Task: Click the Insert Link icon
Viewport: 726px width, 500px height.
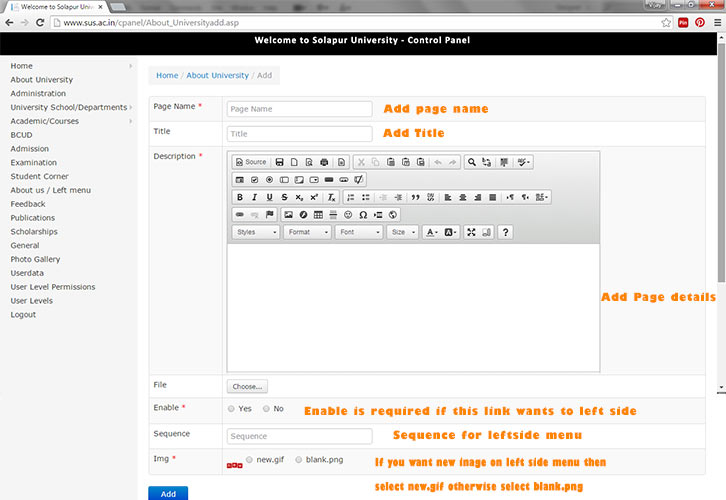Action: [240, 215]
